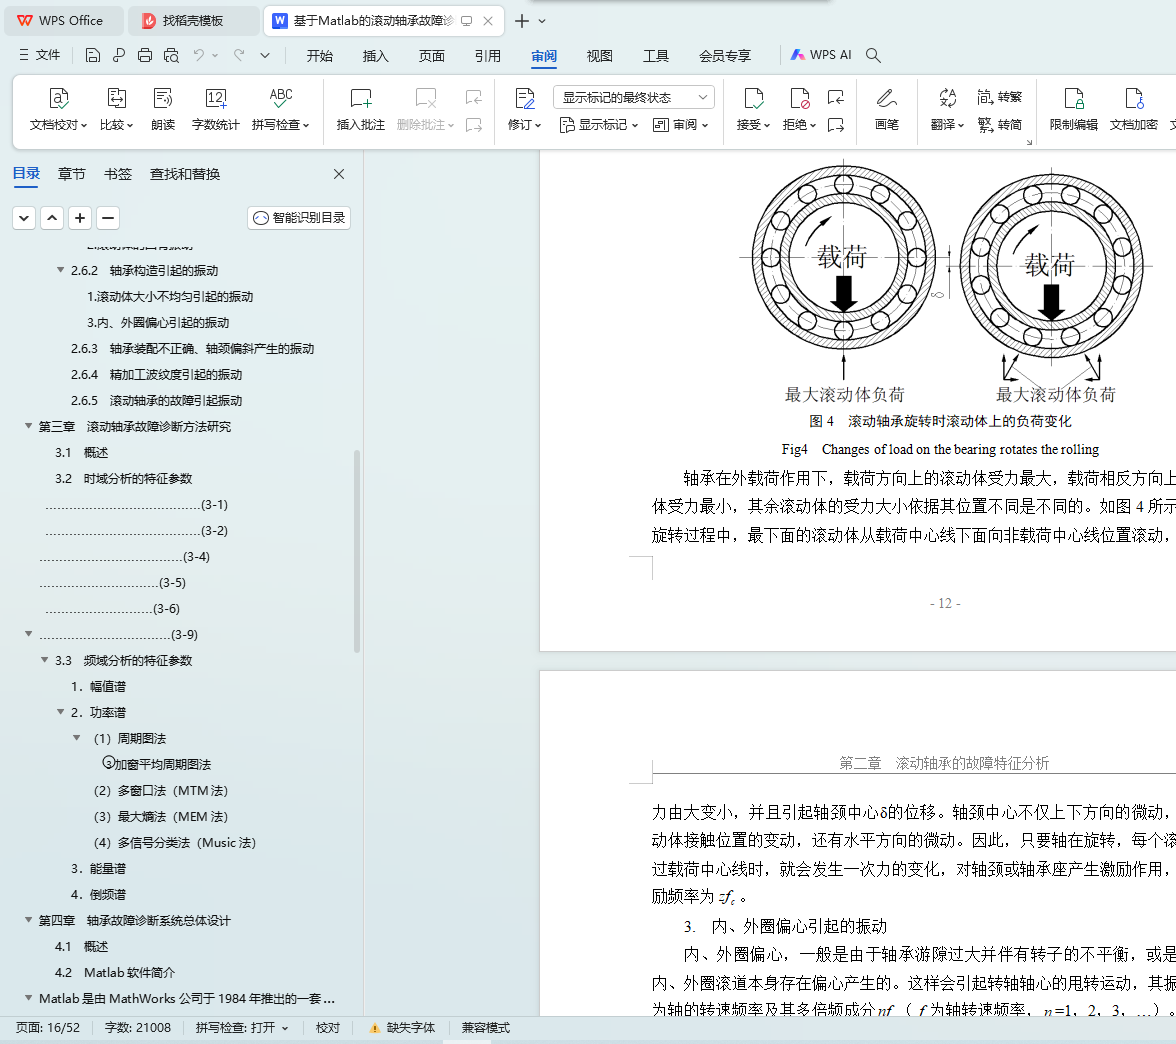Click 插入批注 to insert a comment

click(x=361, y=110)
